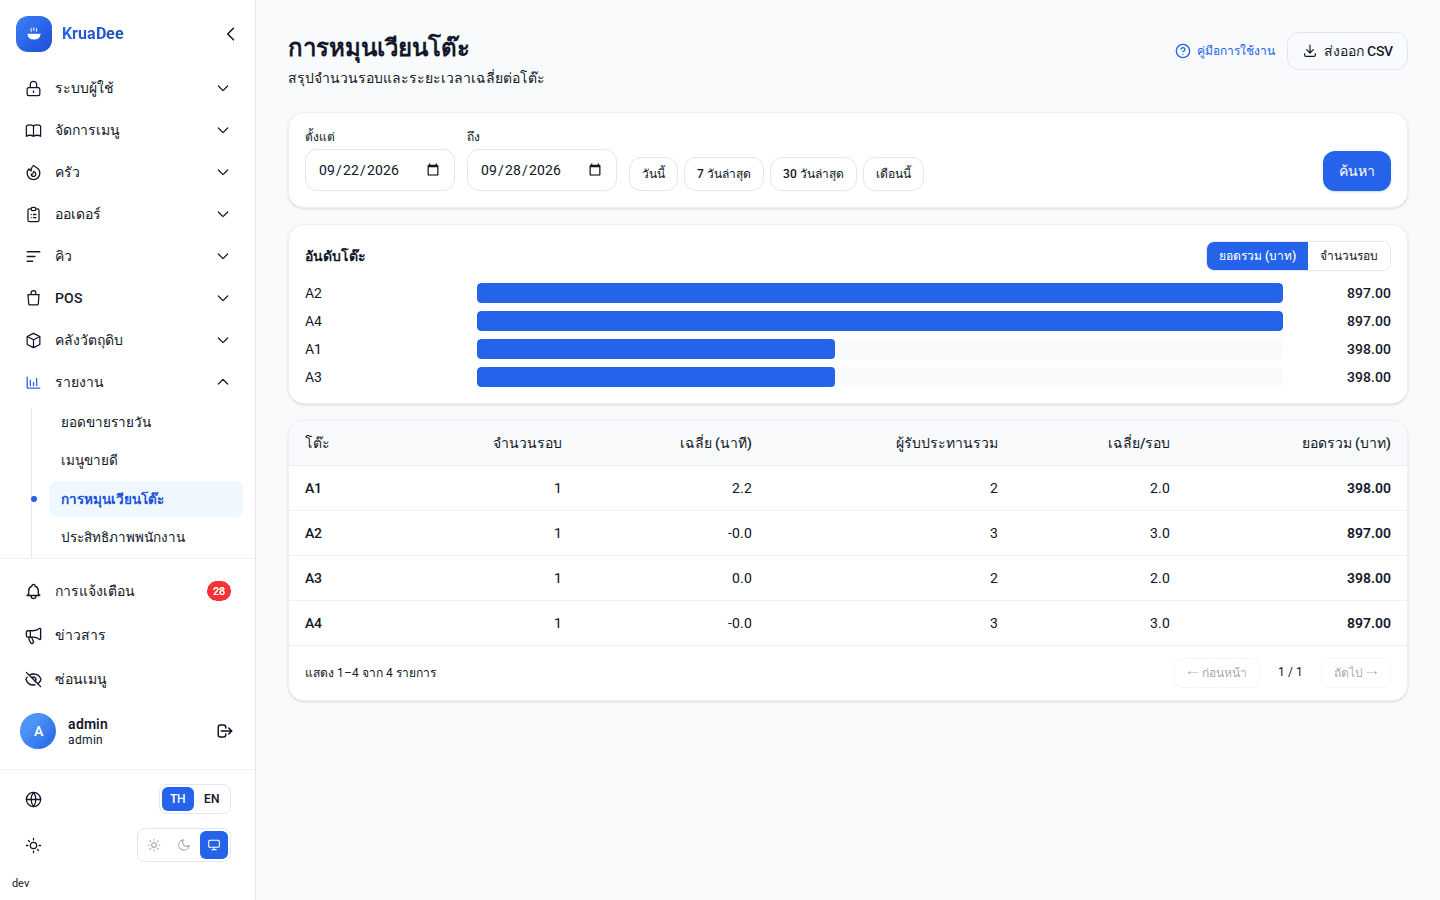Select light theme sun button
The height and width of the screenshot is (900, 1440).
154,845
